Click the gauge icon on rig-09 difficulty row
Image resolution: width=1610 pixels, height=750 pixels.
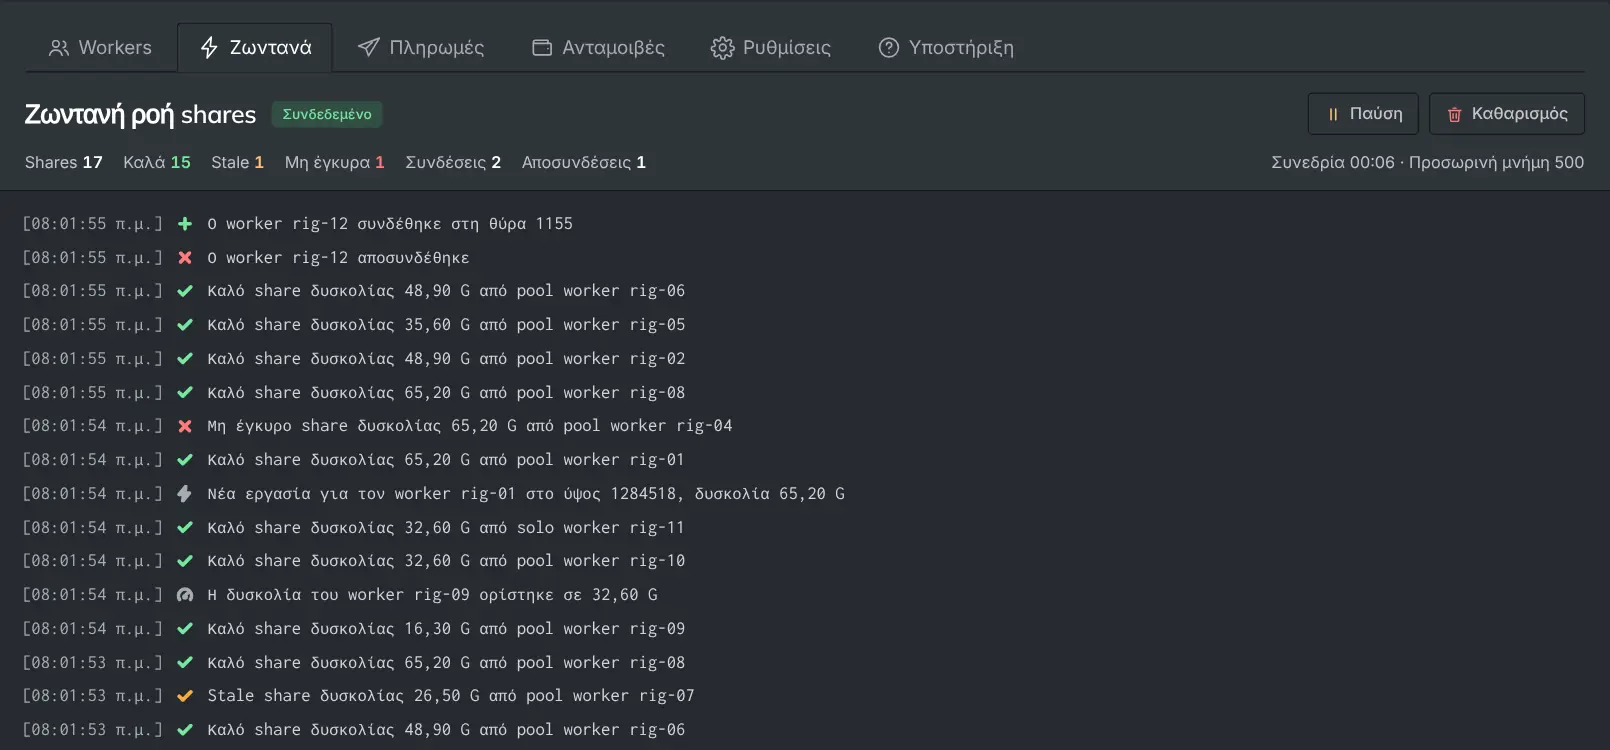click(x=185, y=595)
